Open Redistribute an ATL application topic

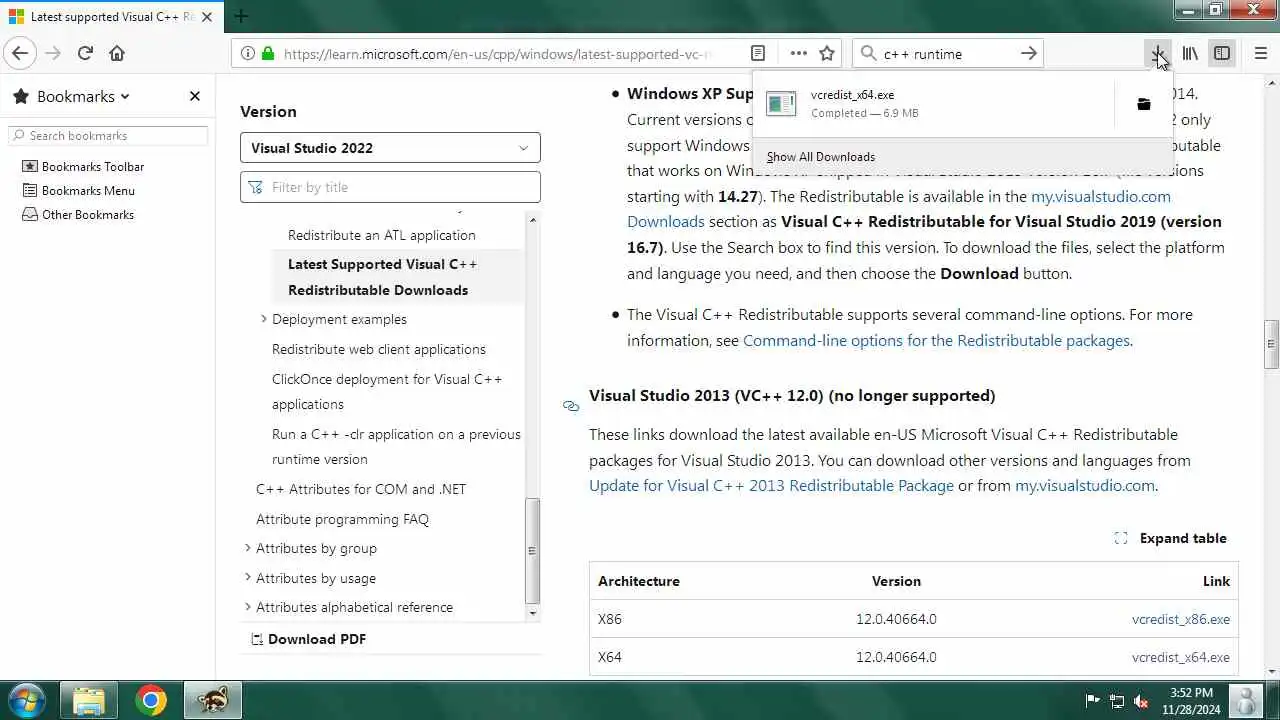pos(382,235)
